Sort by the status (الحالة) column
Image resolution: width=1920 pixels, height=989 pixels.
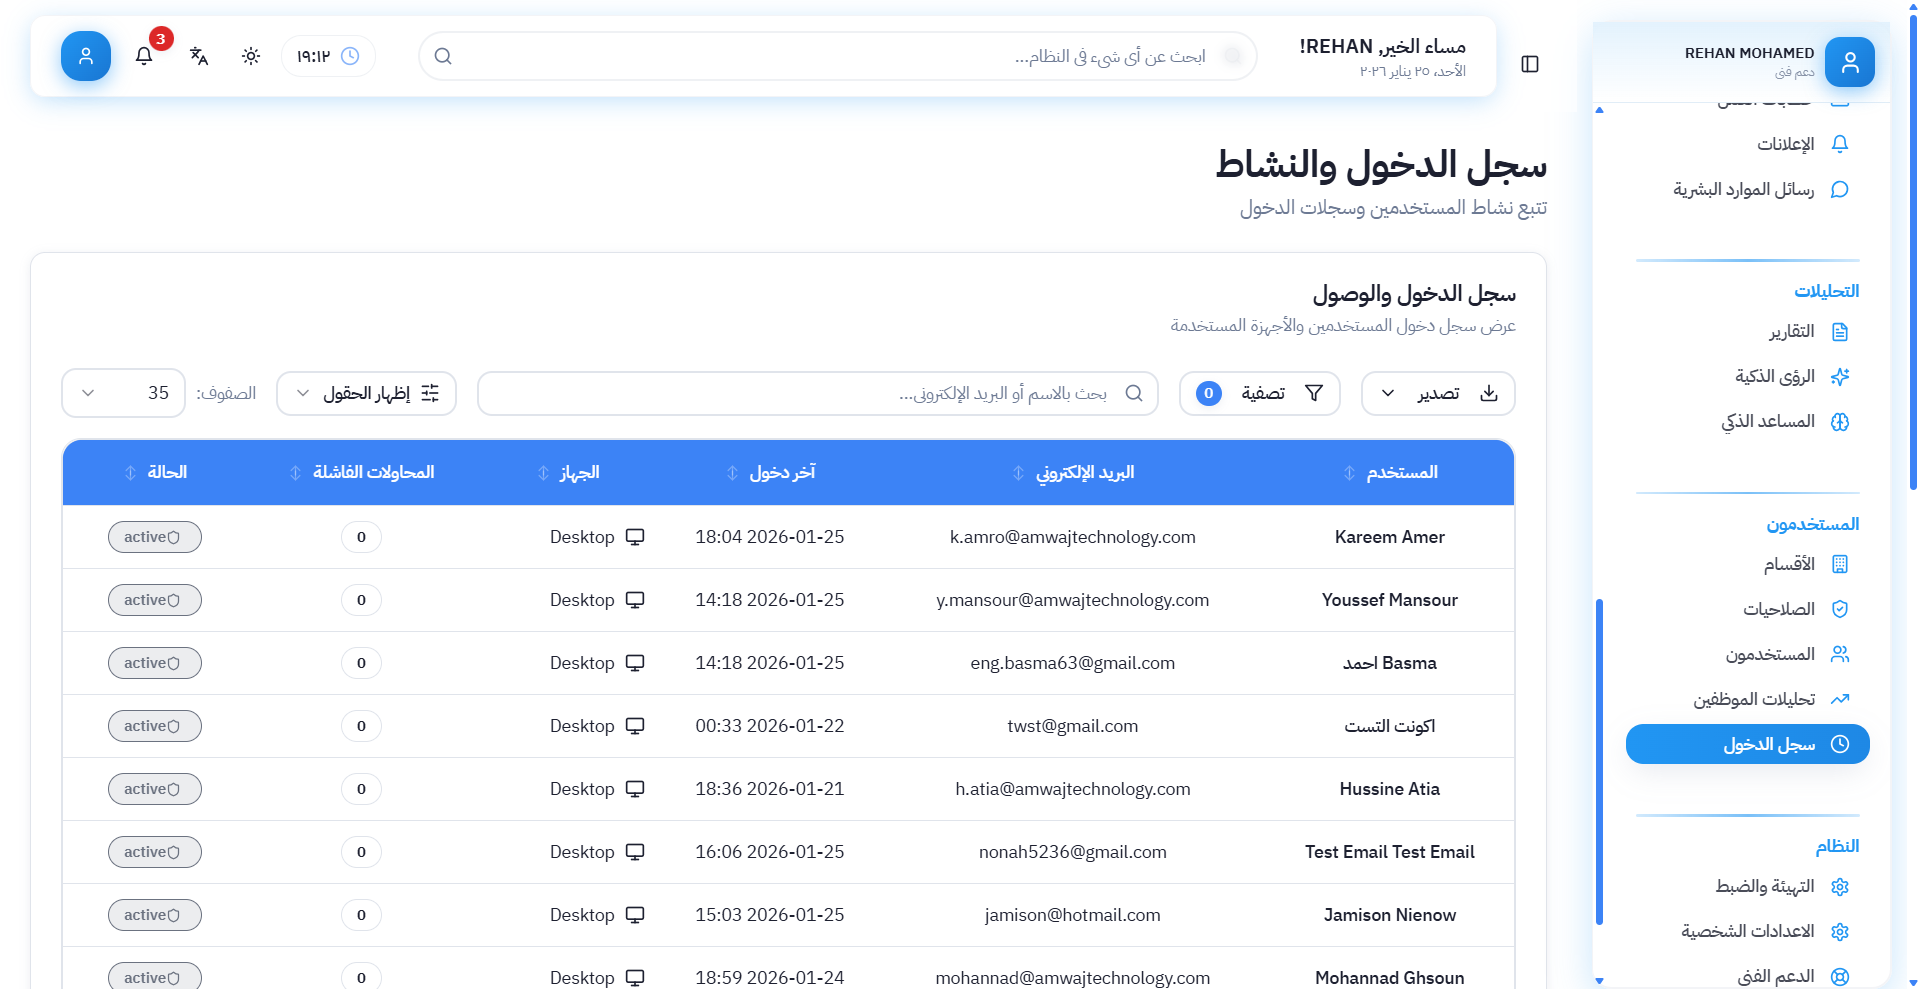point(166,472)
